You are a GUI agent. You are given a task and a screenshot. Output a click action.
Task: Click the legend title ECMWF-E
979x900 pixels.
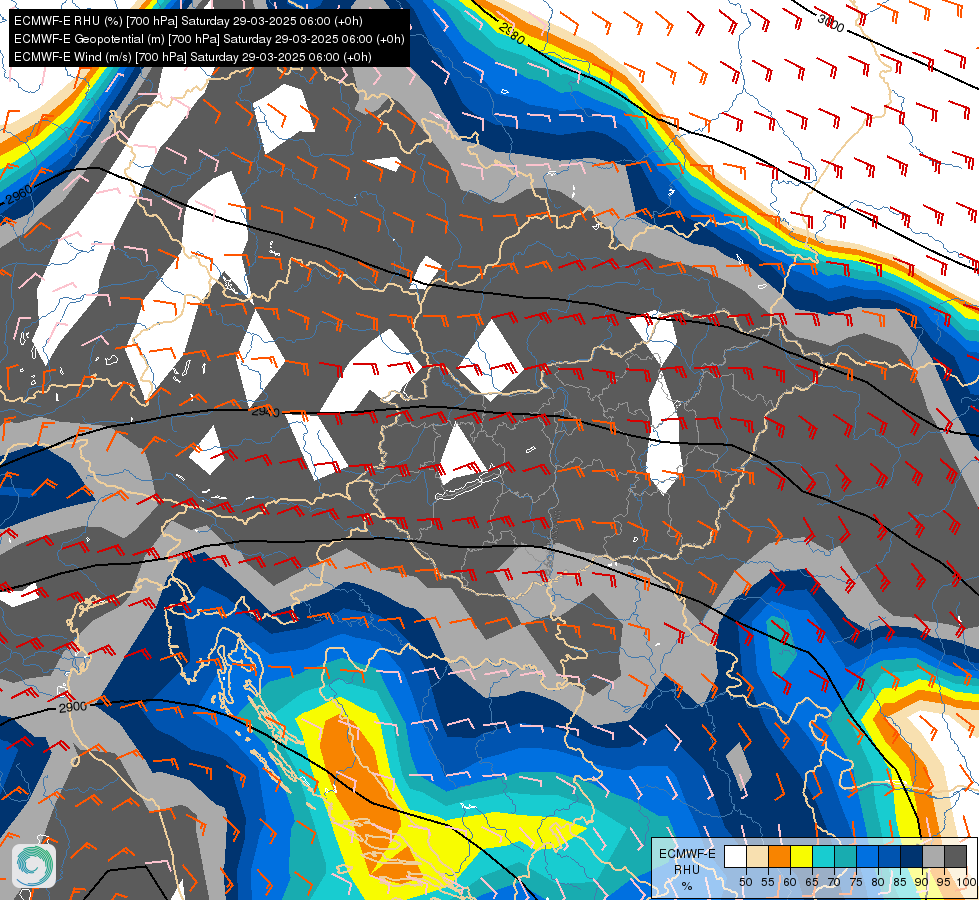(687, 854)
